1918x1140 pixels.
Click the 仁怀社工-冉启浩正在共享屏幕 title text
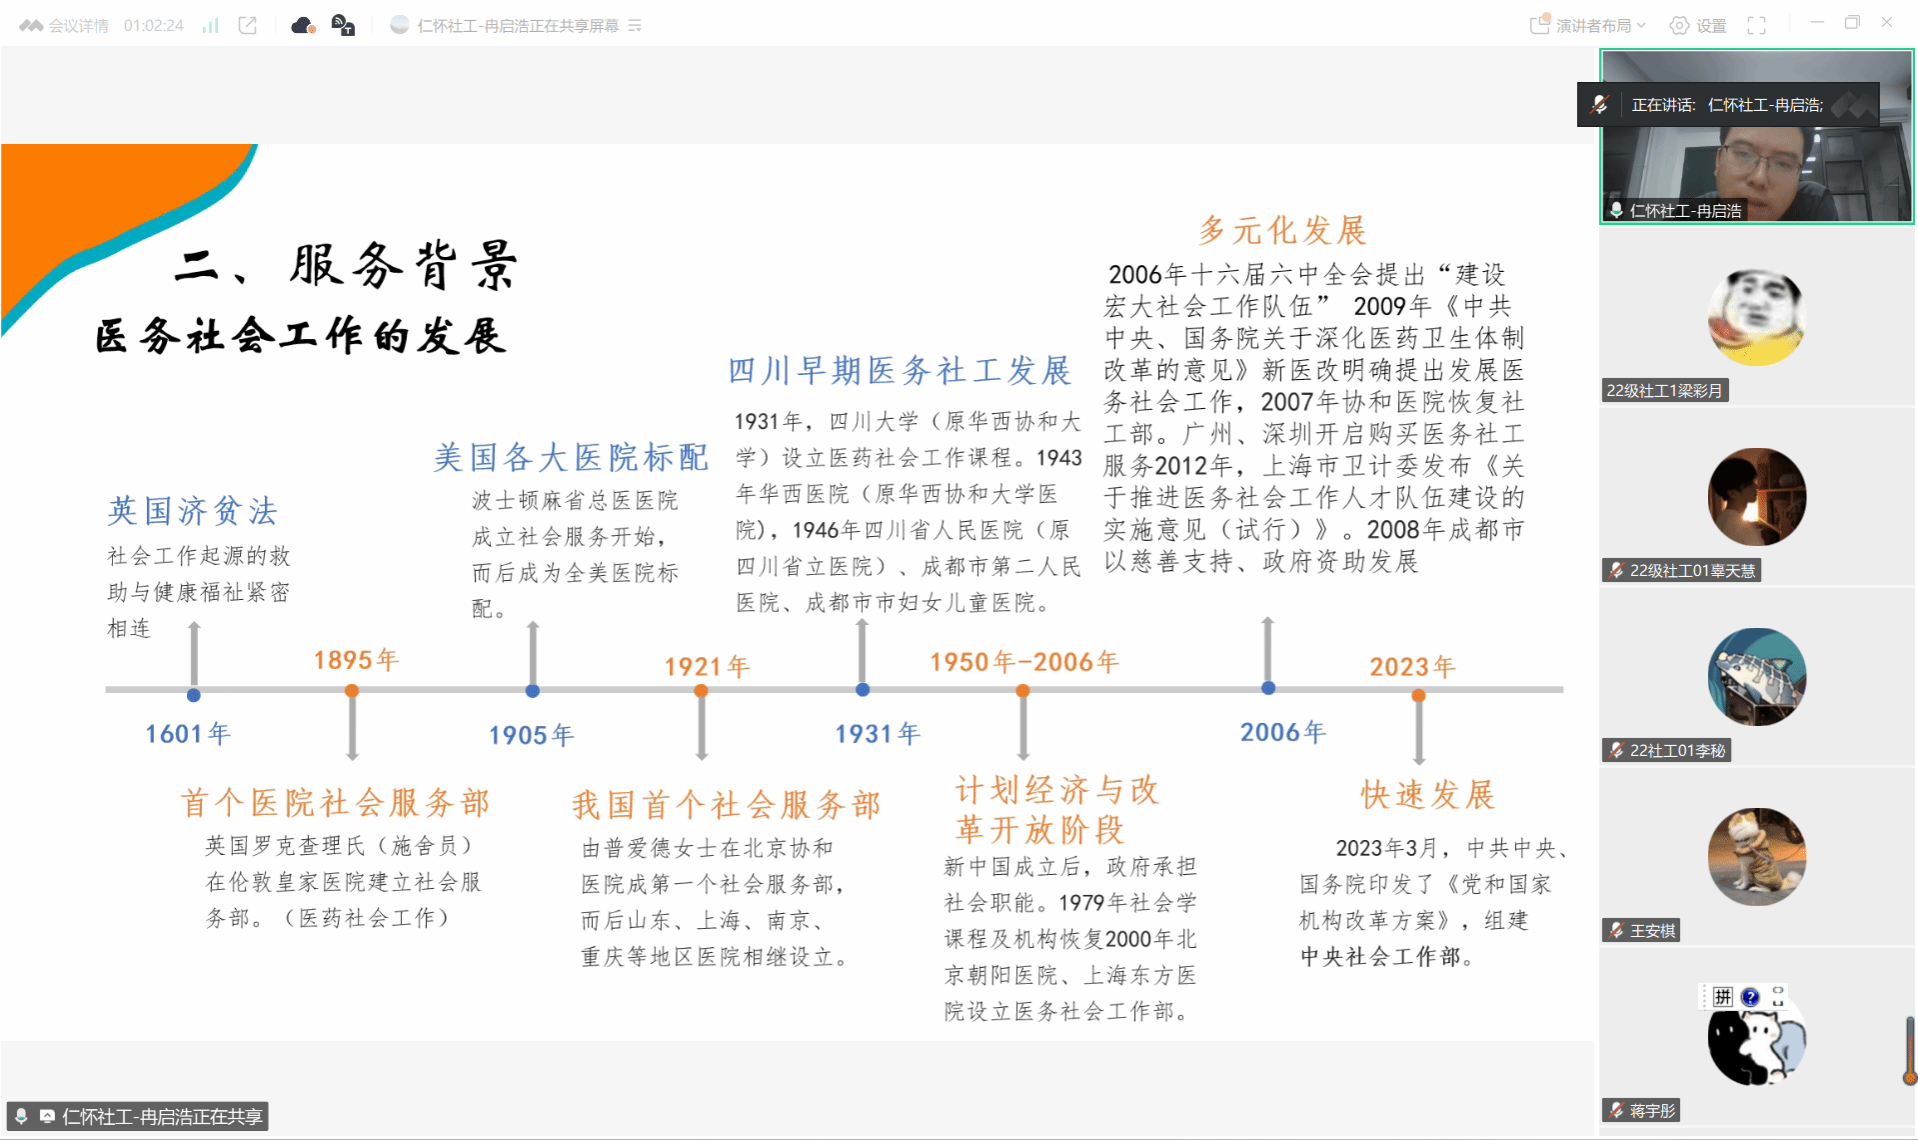[517, 26]
